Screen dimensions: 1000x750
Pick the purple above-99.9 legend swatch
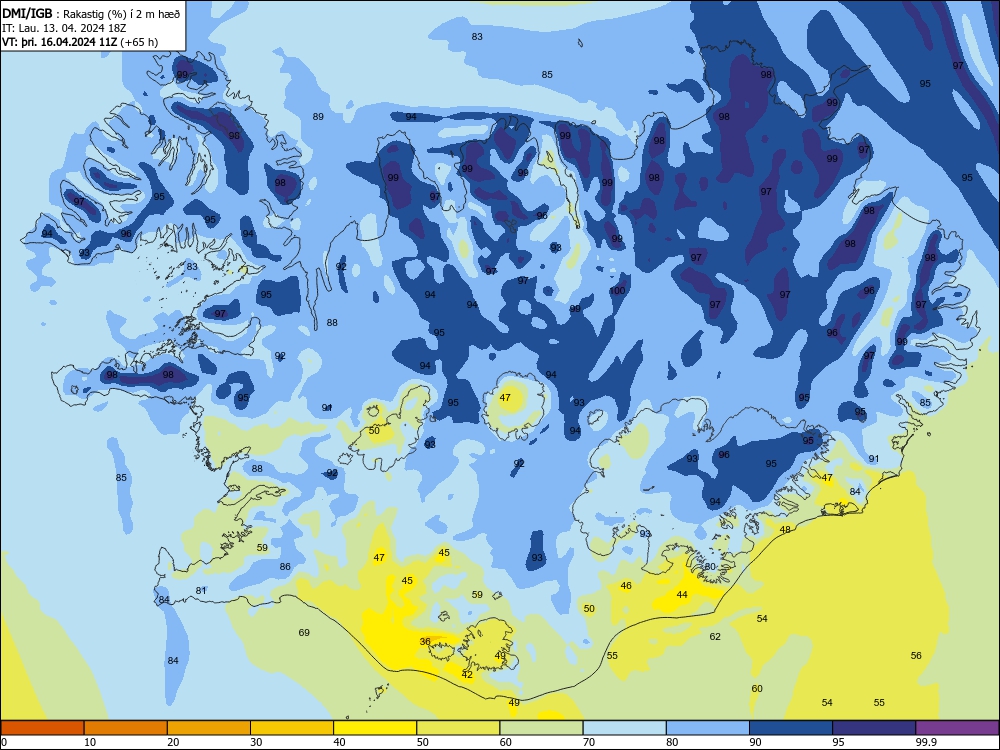pyautogui.click(x=957, y=728)
